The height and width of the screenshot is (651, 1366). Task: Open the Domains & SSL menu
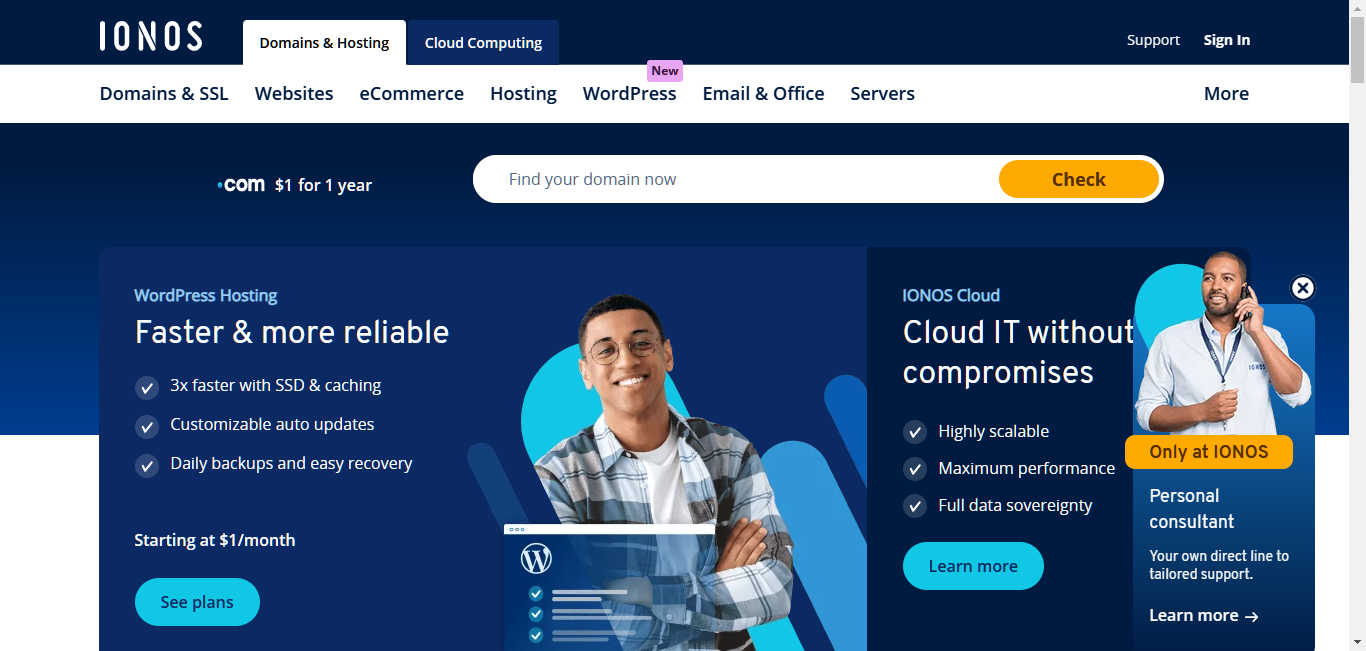(164, 94)
